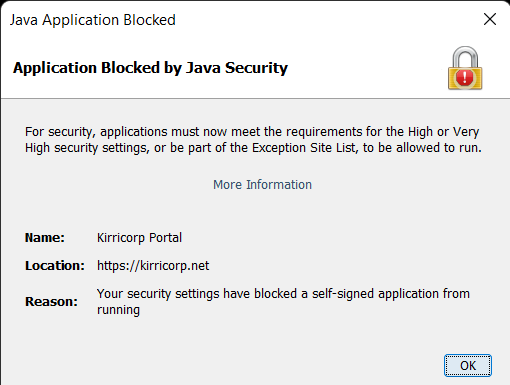Image resolution: width=510 pixels, height=385 pixels.
Task: Select the 'Application Blocked by Java Security' heading
Action: [150, 68]
